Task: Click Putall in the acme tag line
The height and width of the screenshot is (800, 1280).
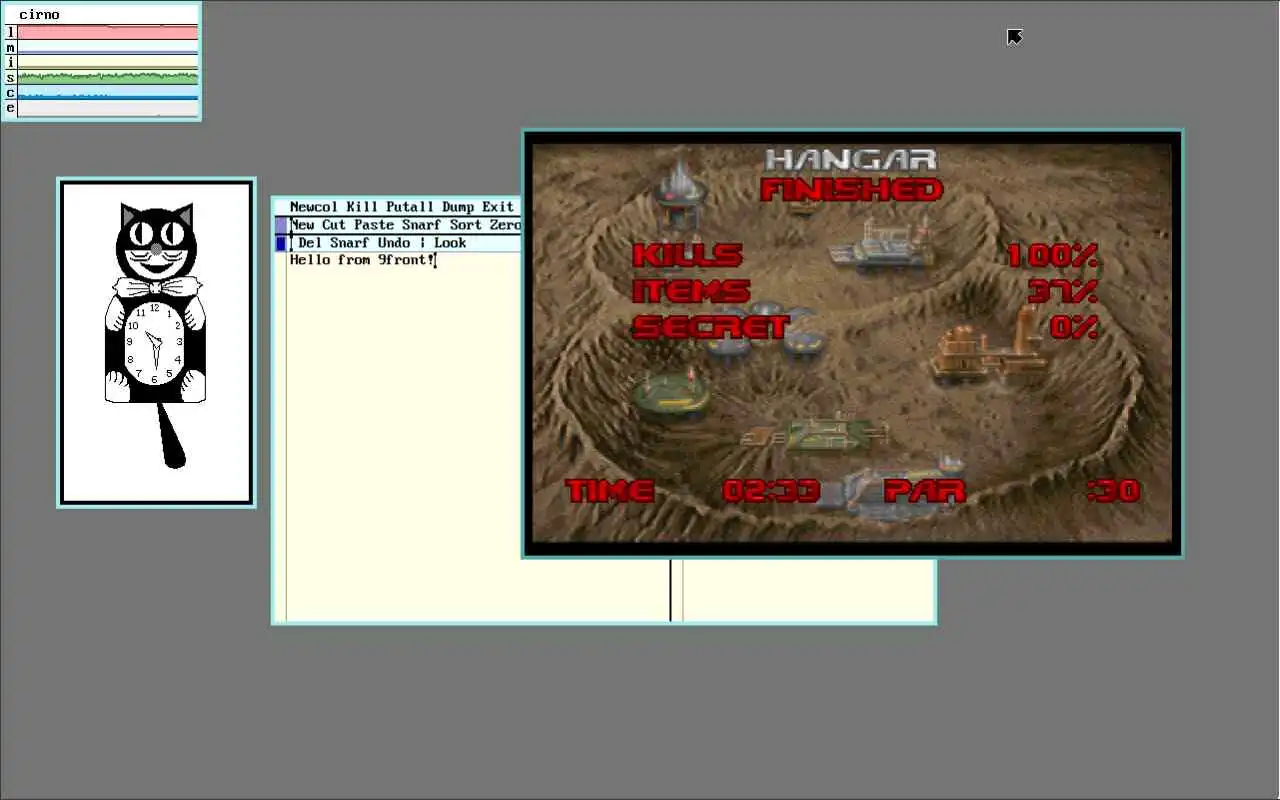Action: tap(410, 207)
